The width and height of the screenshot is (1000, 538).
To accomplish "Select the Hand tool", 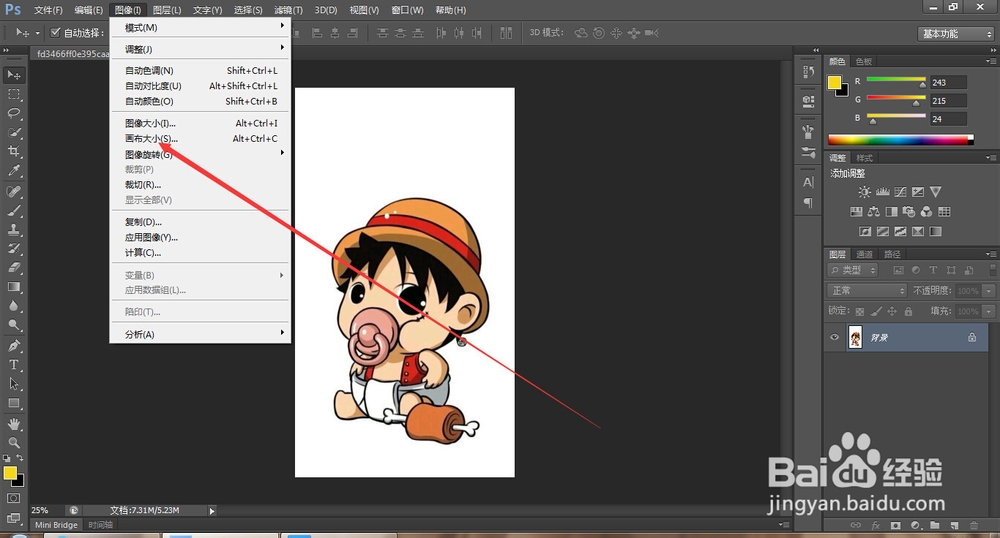I will coord(13,424).
